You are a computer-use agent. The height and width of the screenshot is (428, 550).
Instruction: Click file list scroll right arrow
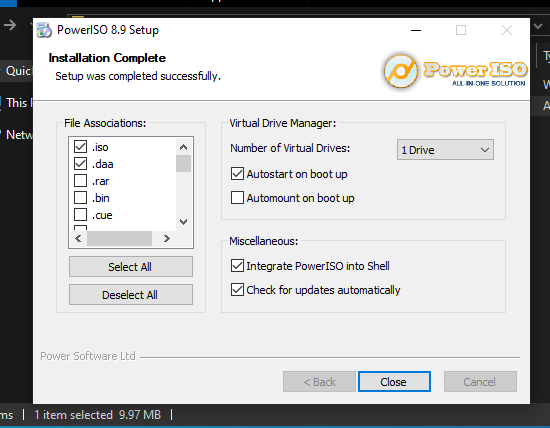coord(167,239)
